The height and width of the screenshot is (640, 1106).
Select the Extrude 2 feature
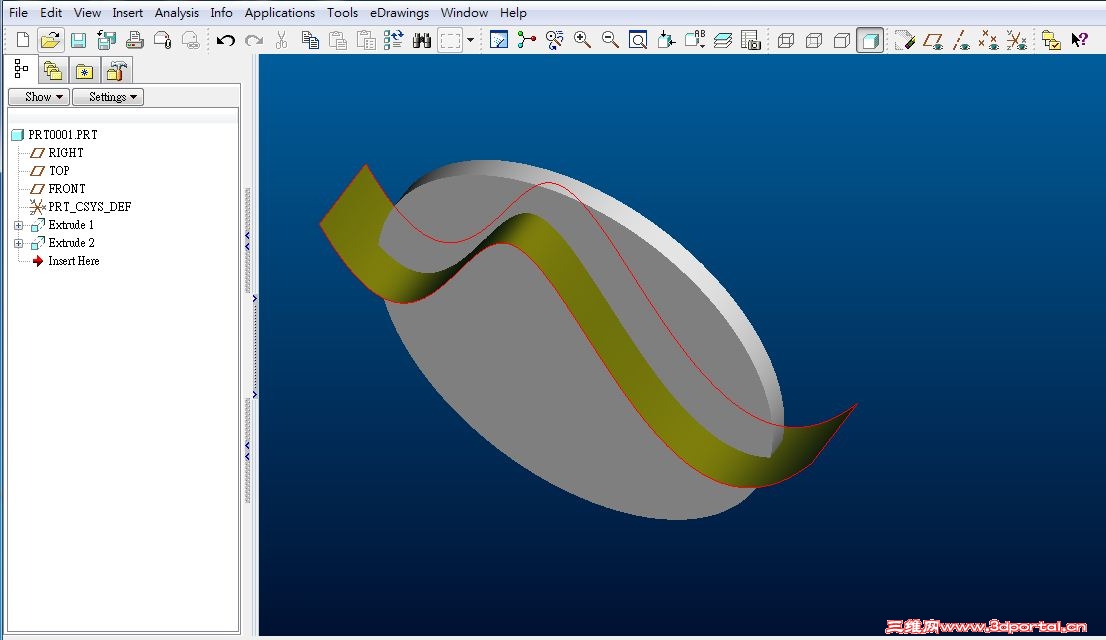71,243
